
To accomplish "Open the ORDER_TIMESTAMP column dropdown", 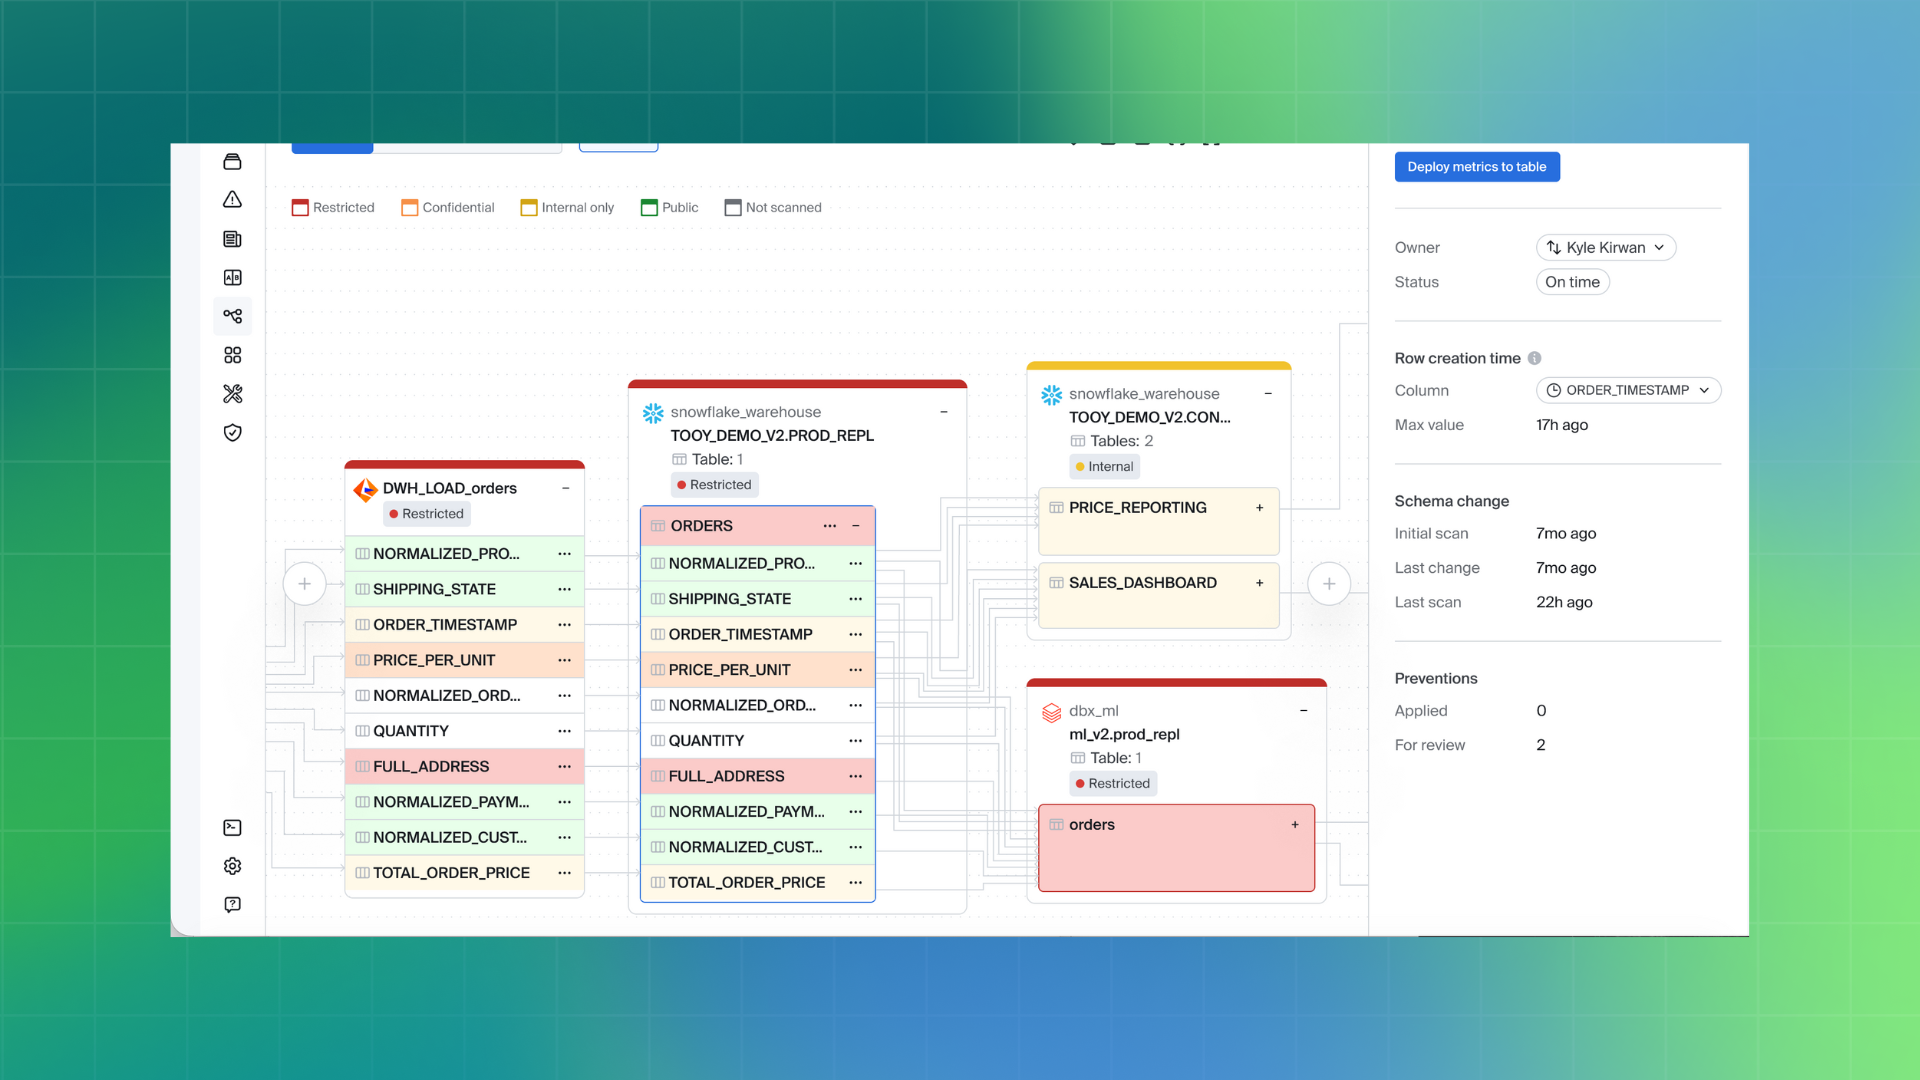I will point(1627,391).
